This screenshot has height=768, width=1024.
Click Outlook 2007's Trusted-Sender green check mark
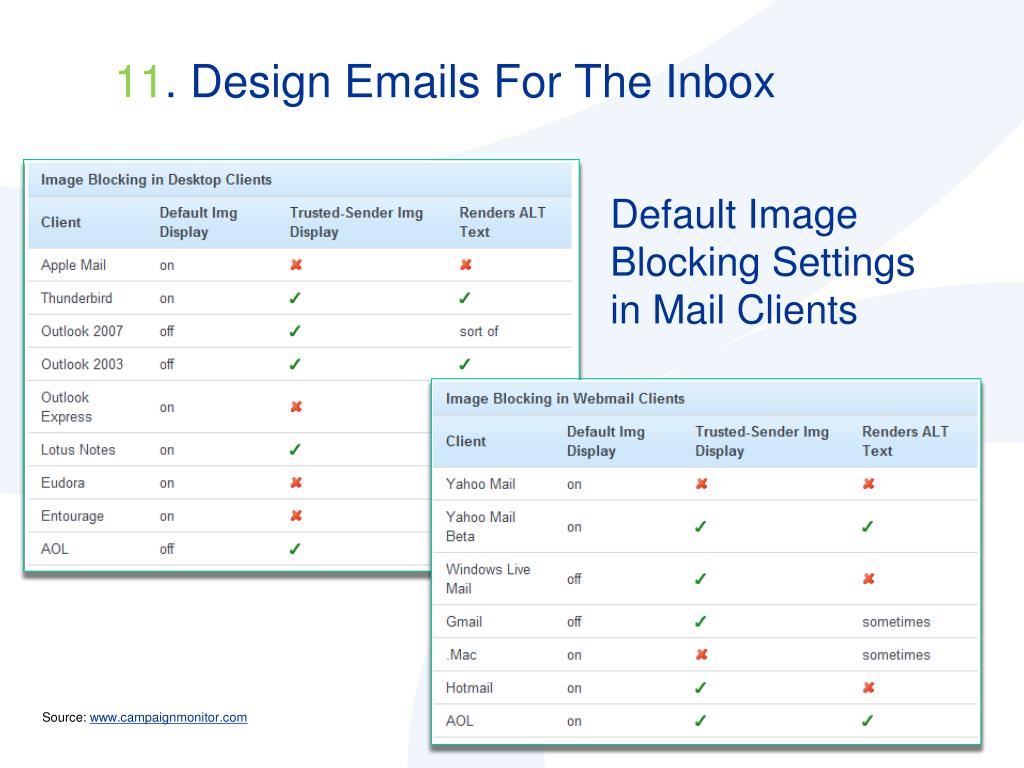click(x=295, y=331)
